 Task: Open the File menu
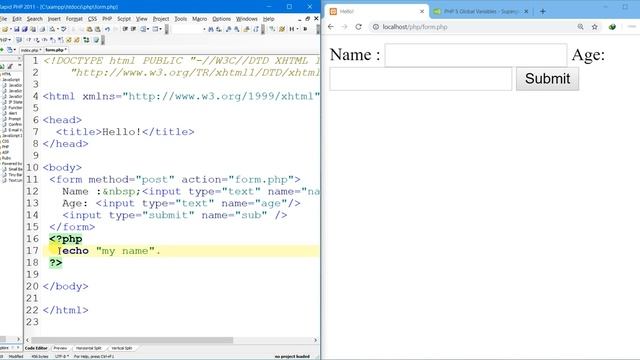[x=3, y=19]
